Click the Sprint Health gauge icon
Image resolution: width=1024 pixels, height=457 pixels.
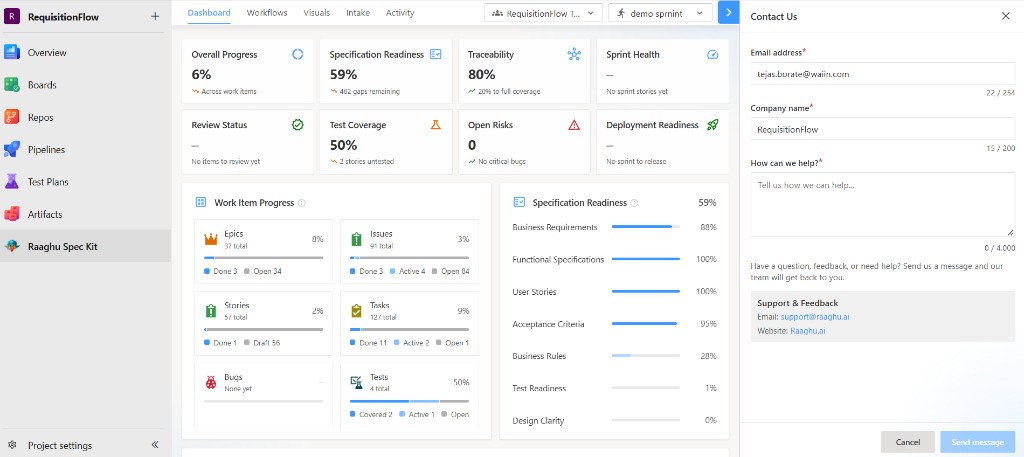[712, 54]
